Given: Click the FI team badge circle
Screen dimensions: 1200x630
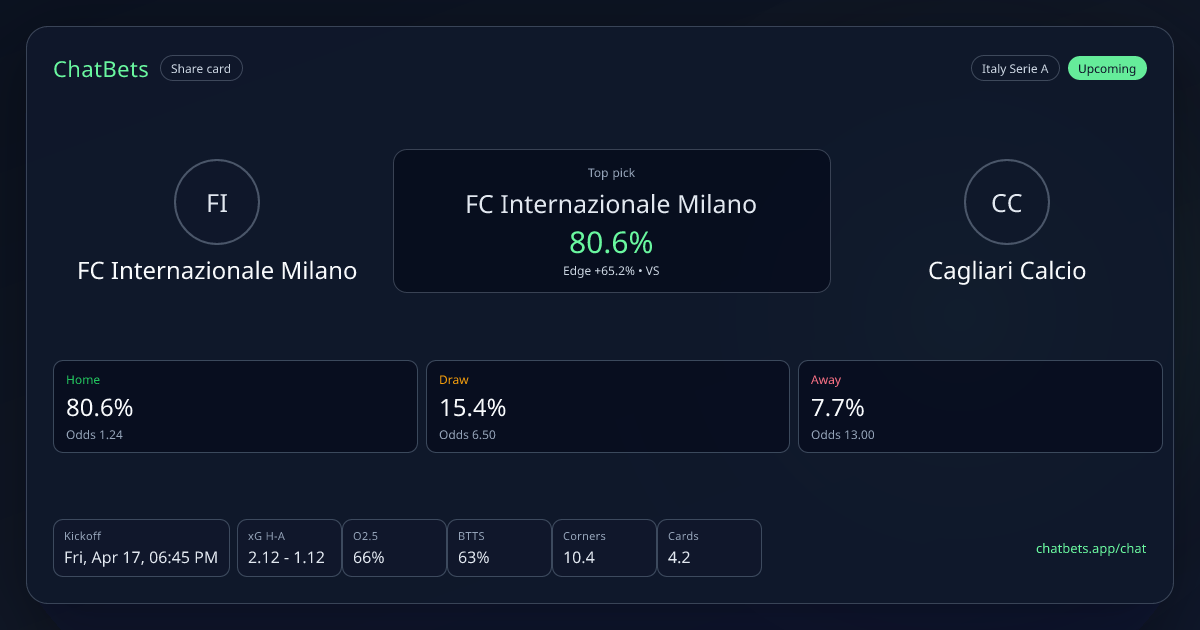Looking at the screenshot, I should [x=217, y=203].
